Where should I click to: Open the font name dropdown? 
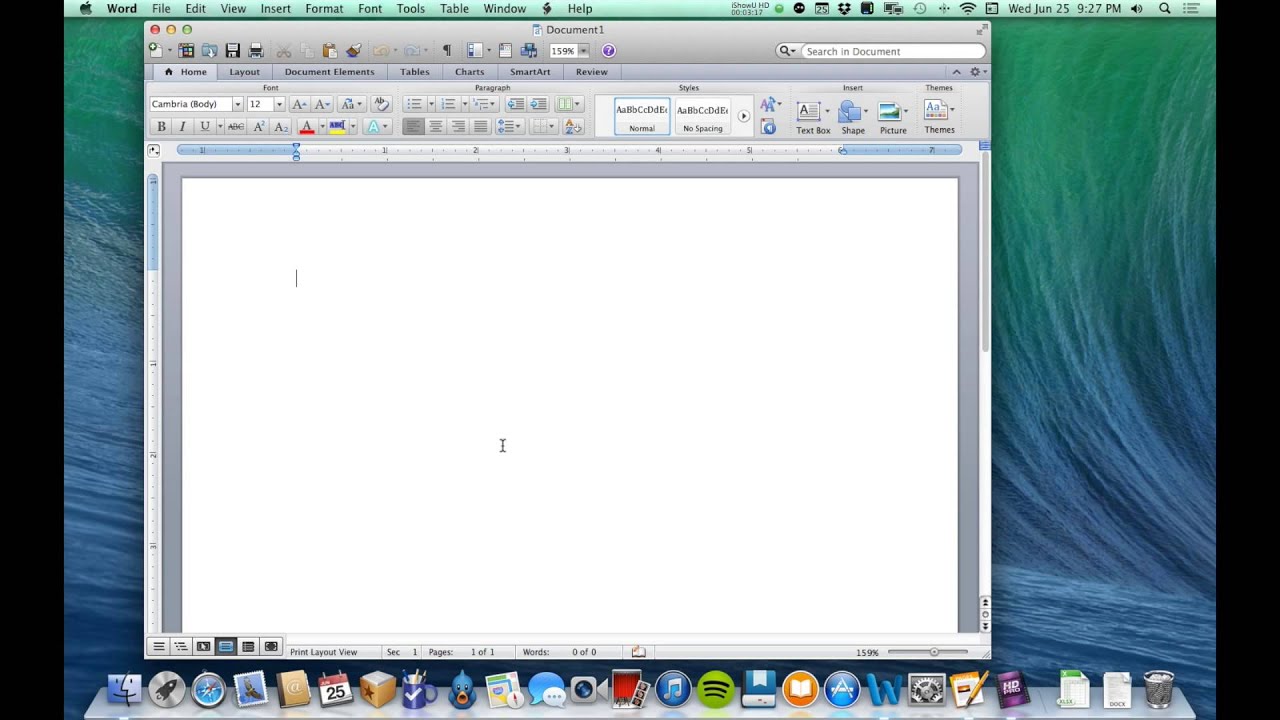(237, 104)
